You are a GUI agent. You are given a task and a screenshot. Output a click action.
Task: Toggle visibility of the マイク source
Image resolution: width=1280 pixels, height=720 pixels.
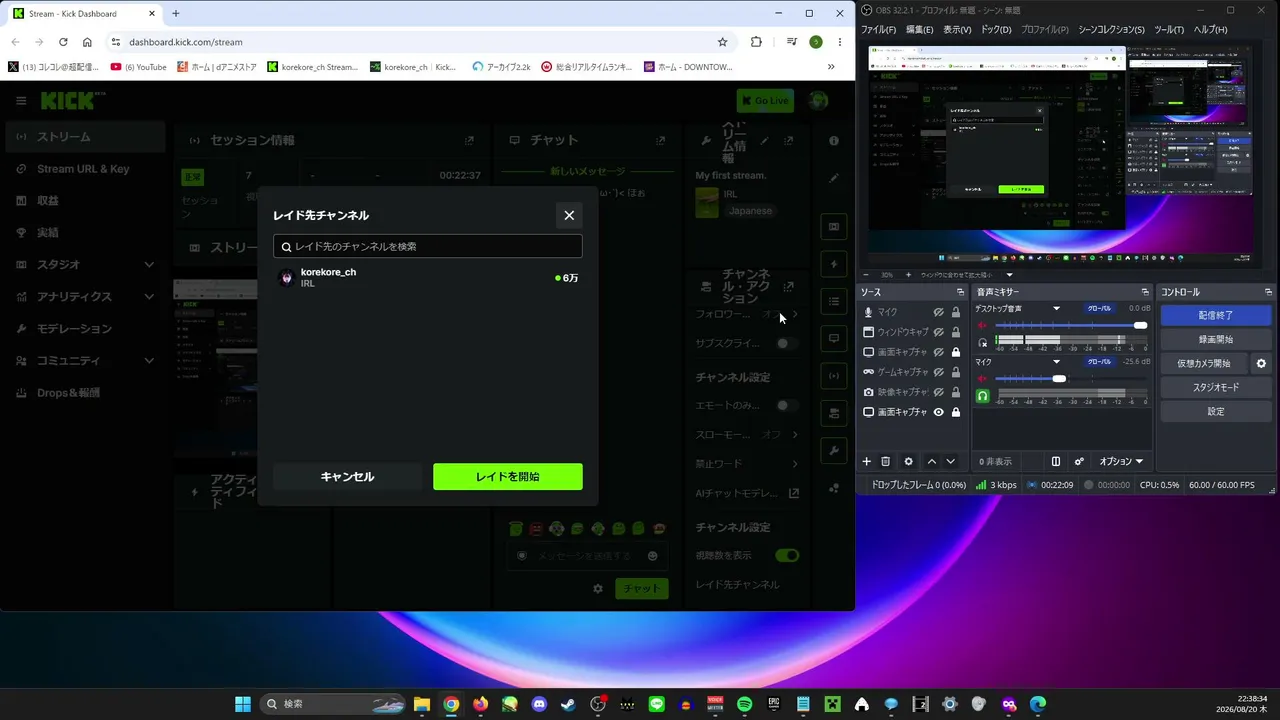click(x=938, y=312)
